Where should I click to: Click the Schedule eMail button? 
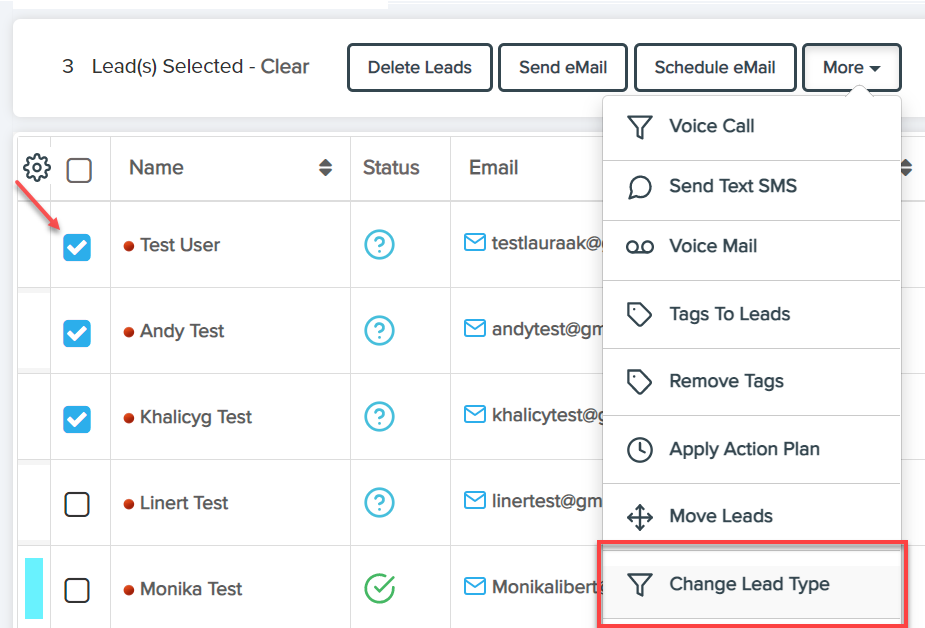[x=715, y=68]
